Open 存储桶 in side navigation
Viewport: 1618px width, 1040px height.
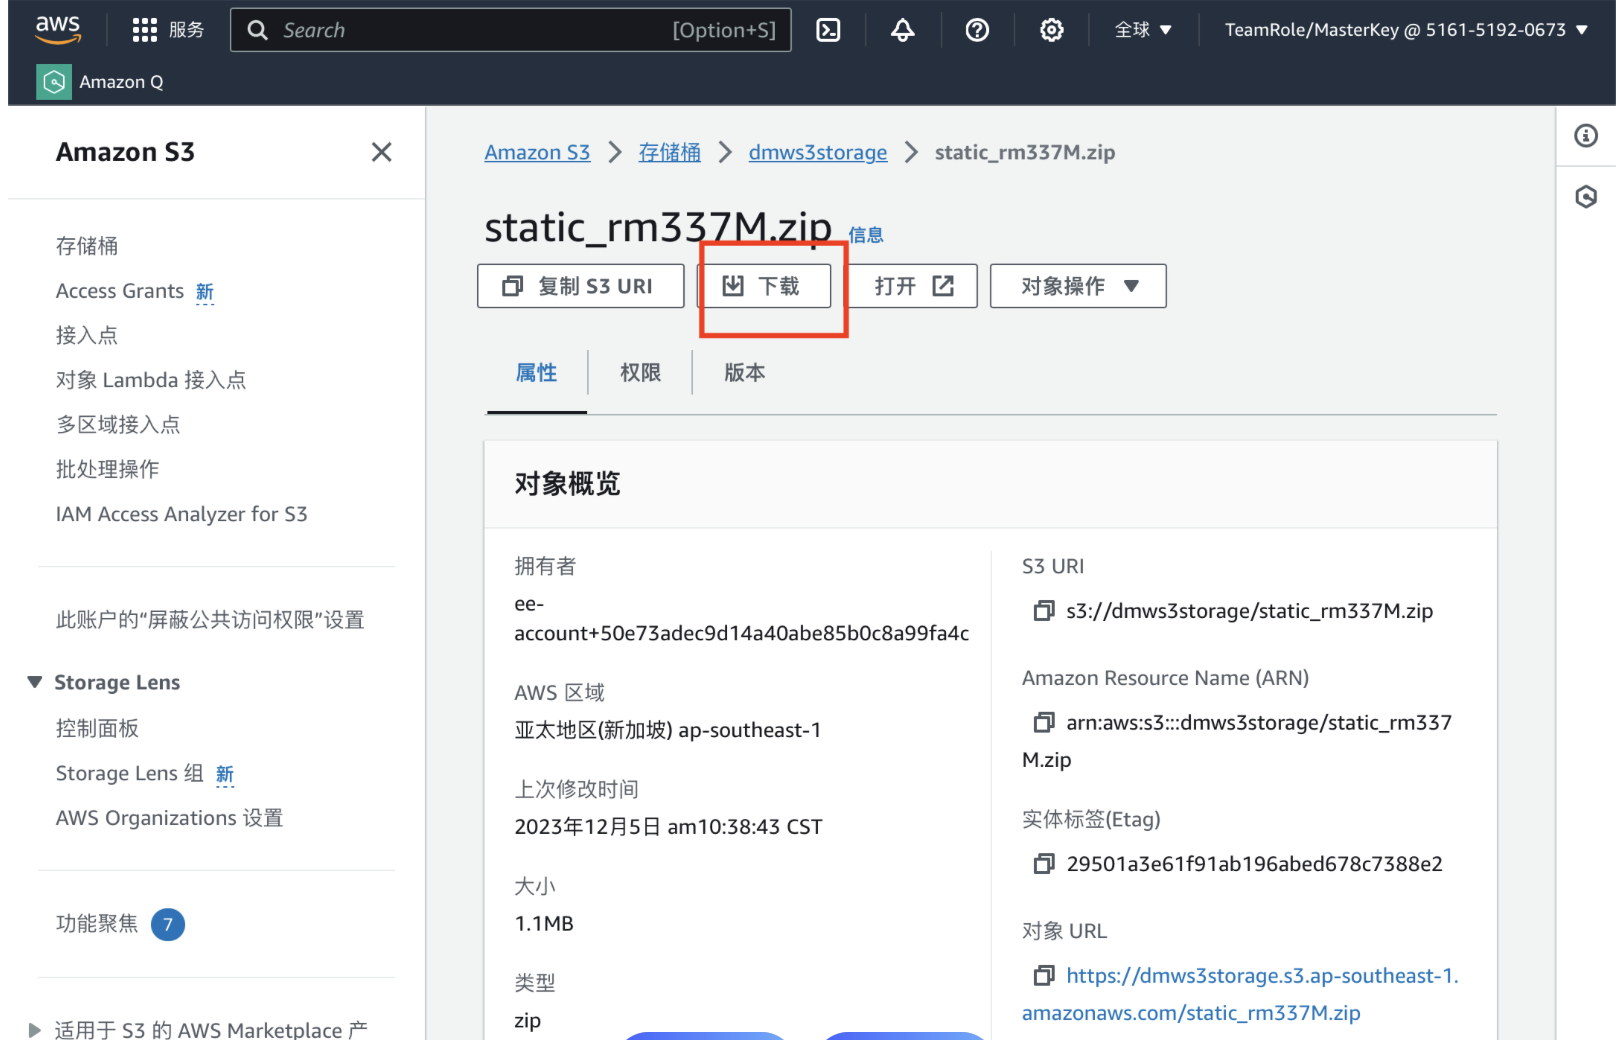click(x=87, y=246)
